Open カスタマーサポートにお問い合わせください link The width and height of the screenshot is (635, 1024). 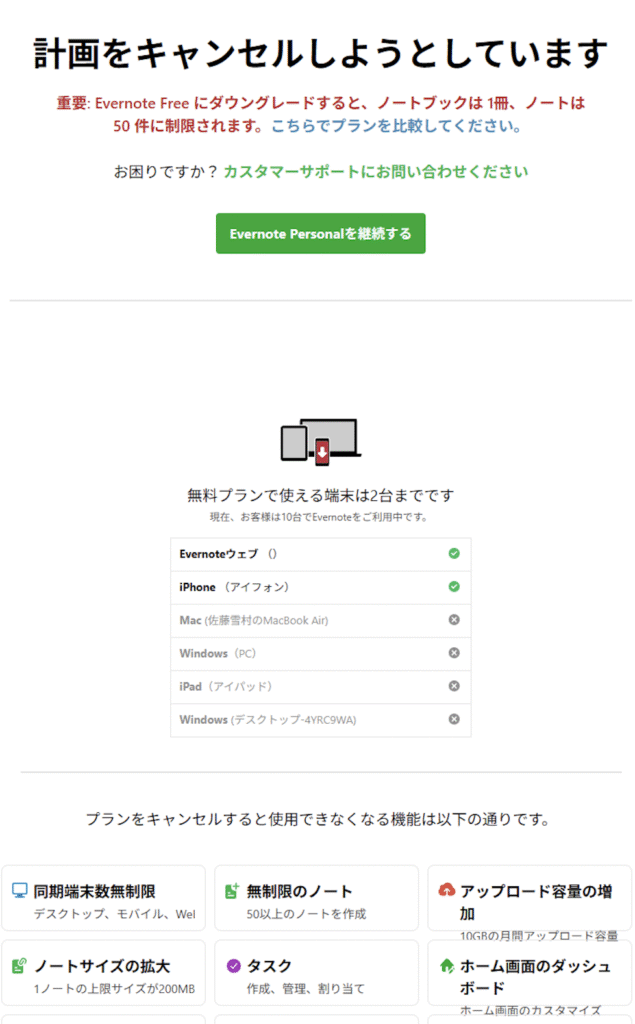click(x=376, y=172)
